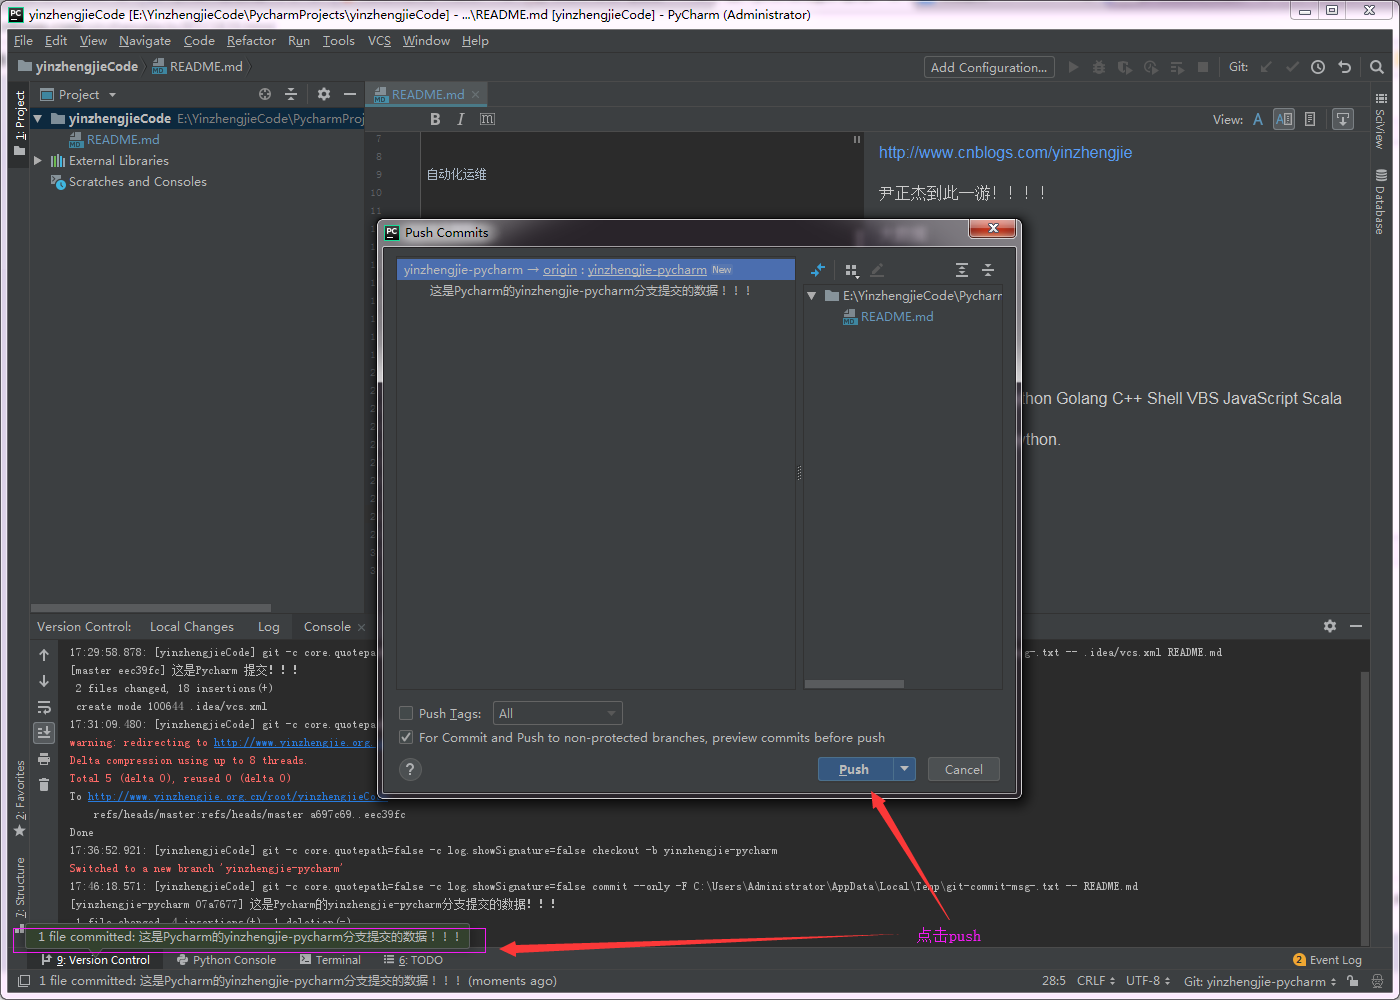
Task: Open the Git update/pull icon in toolbar
Action: (x=1264, y=67)
